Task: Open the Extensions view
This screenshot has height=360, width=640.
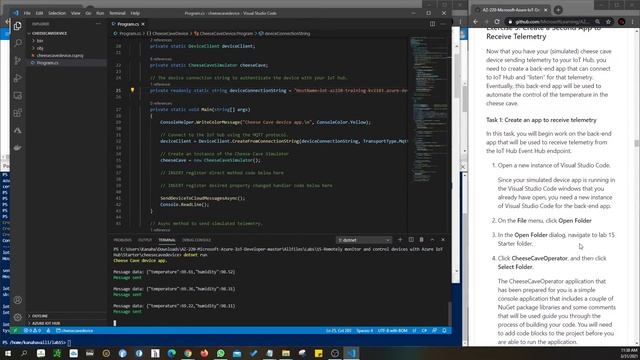Action: pos(18,113)
